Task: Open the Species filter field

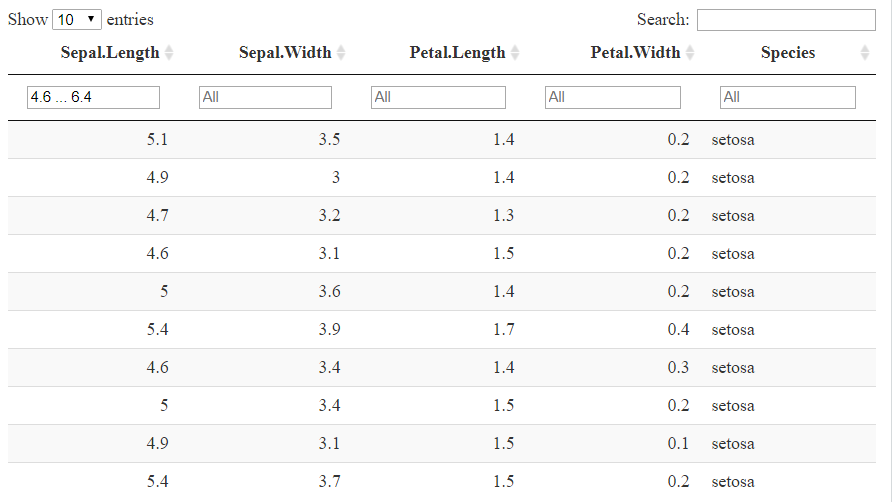Action: (x=787, y=97)
